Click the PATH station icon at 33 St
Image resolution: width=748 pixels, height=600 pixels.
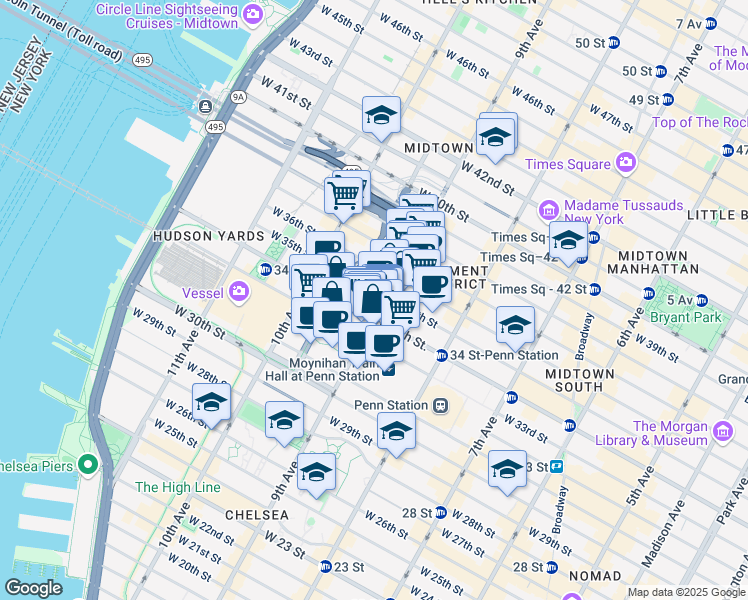click(x=556, y=466)
